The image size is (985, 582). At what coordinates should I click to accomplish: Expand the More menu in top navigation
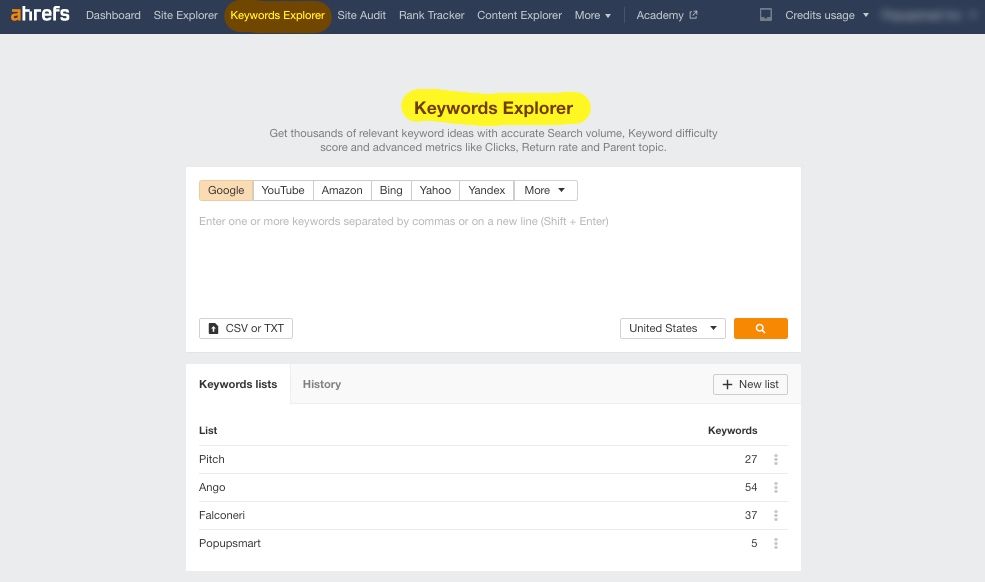[x=592, y=15]
